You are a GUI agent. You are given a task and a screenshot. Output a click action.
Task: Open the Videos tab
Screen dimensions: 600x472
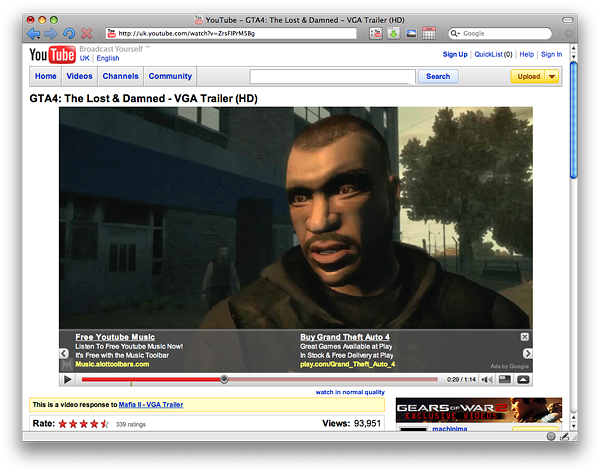coord(79,76)
